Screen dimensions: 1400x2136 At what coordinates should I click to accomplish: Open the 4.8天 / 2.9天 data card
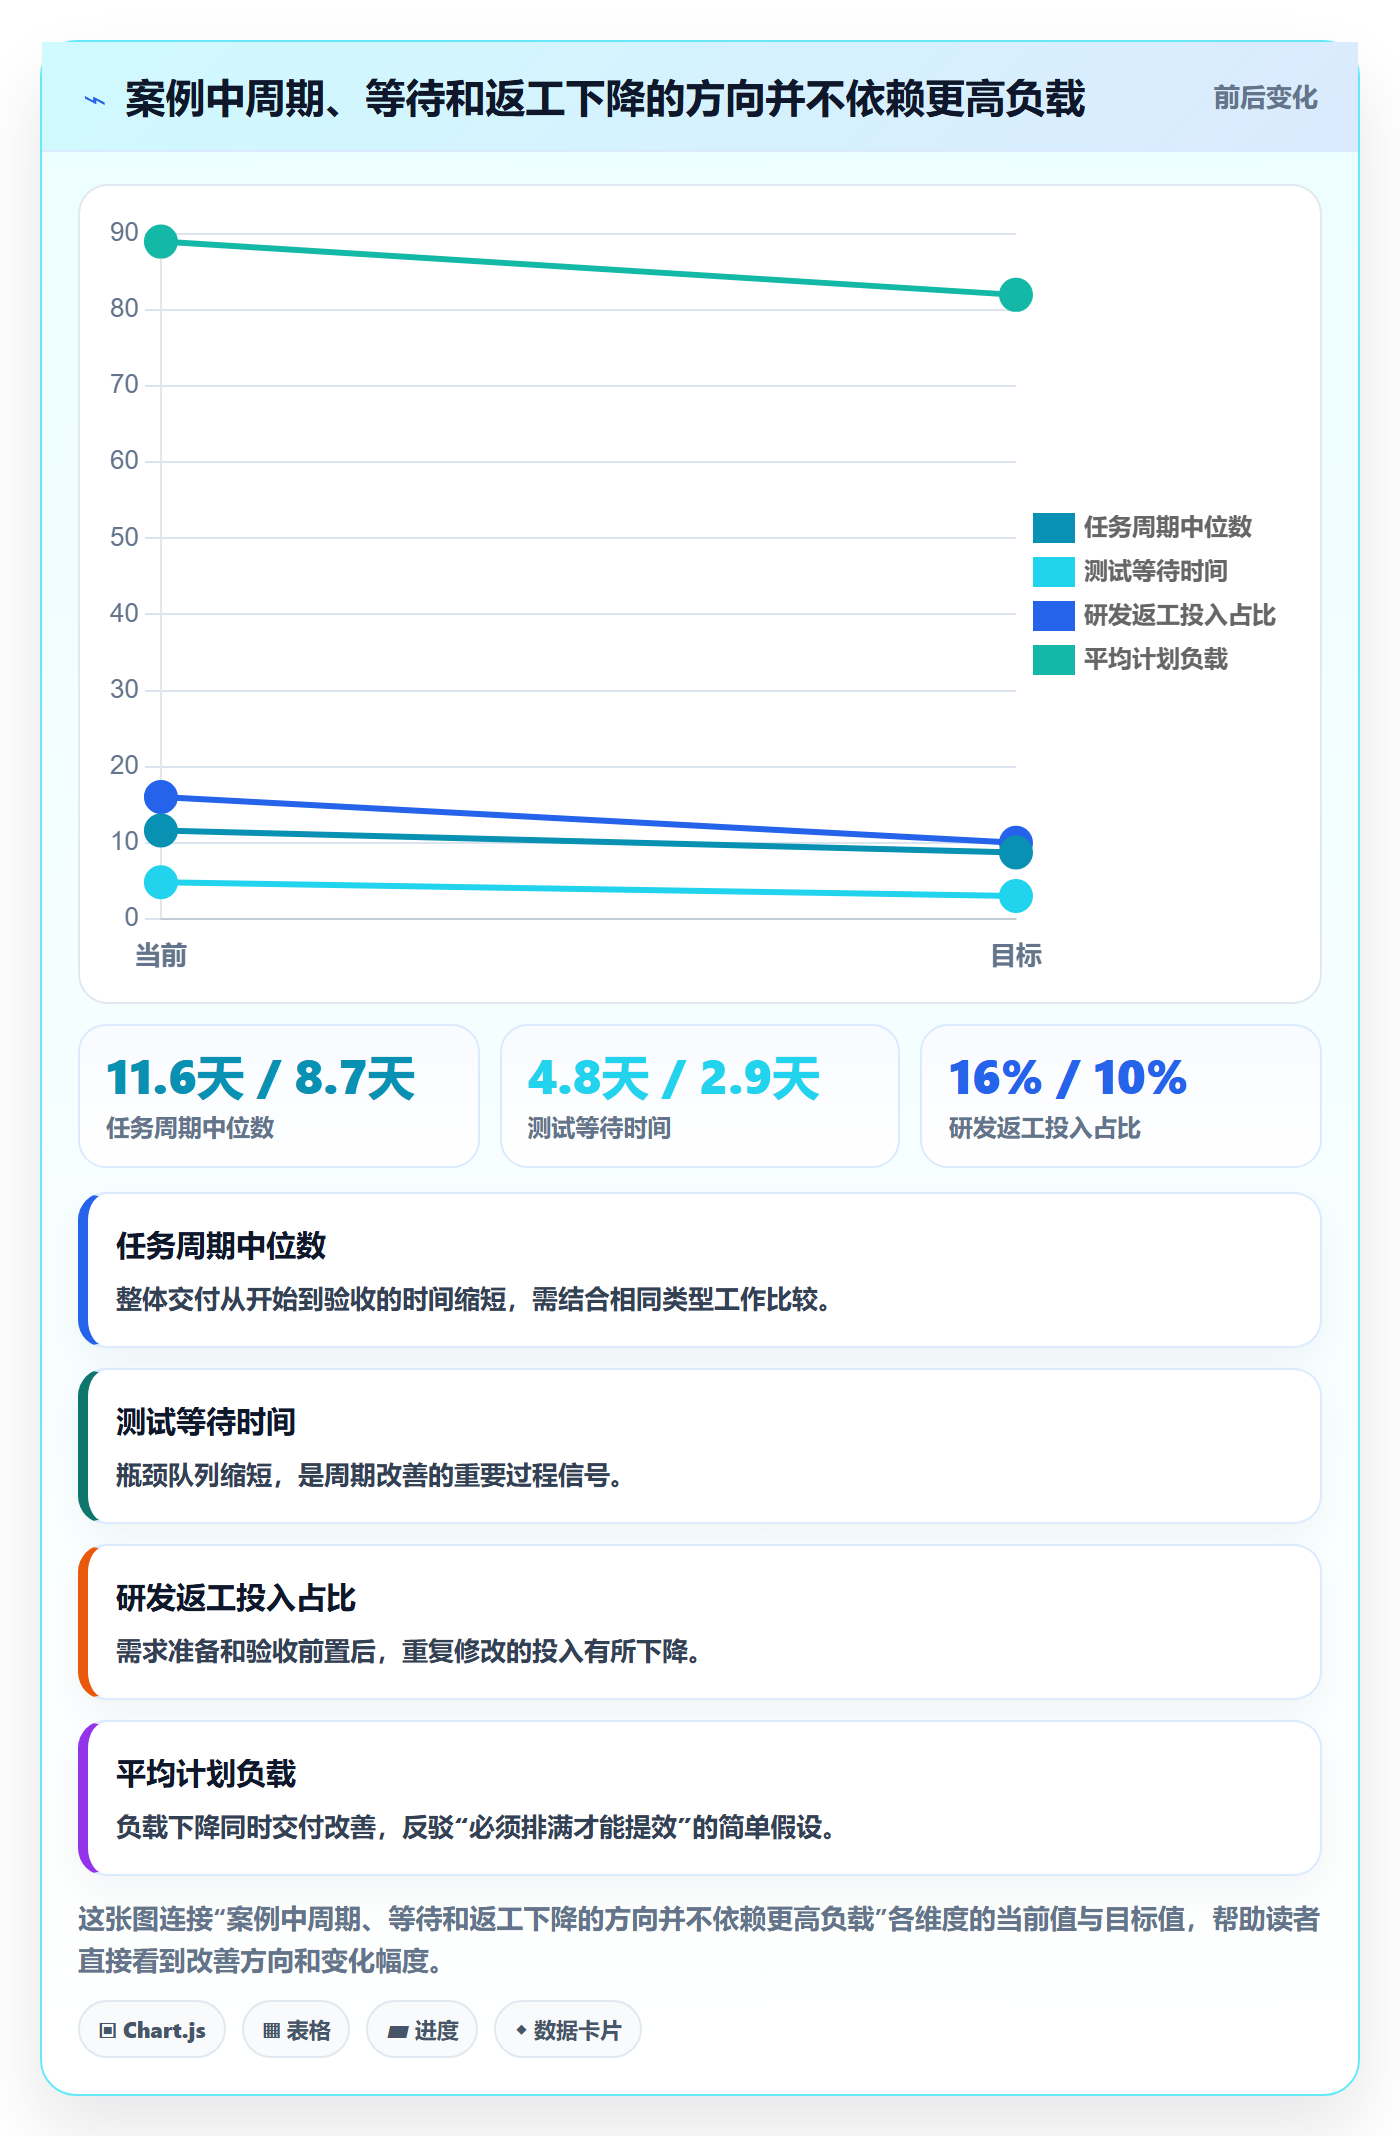700,1096
